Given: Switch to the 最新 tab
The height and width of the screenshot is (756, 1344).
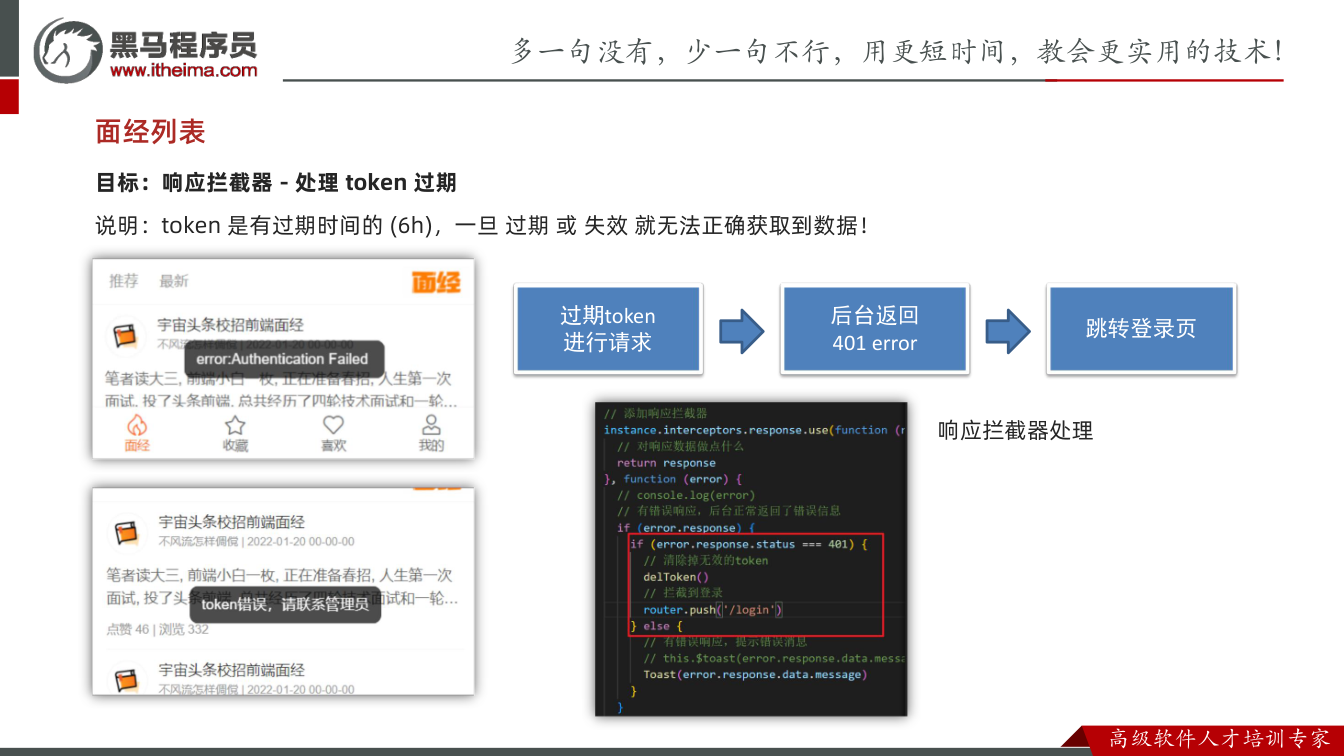Looking at the screenshot, I should point(174,281).
